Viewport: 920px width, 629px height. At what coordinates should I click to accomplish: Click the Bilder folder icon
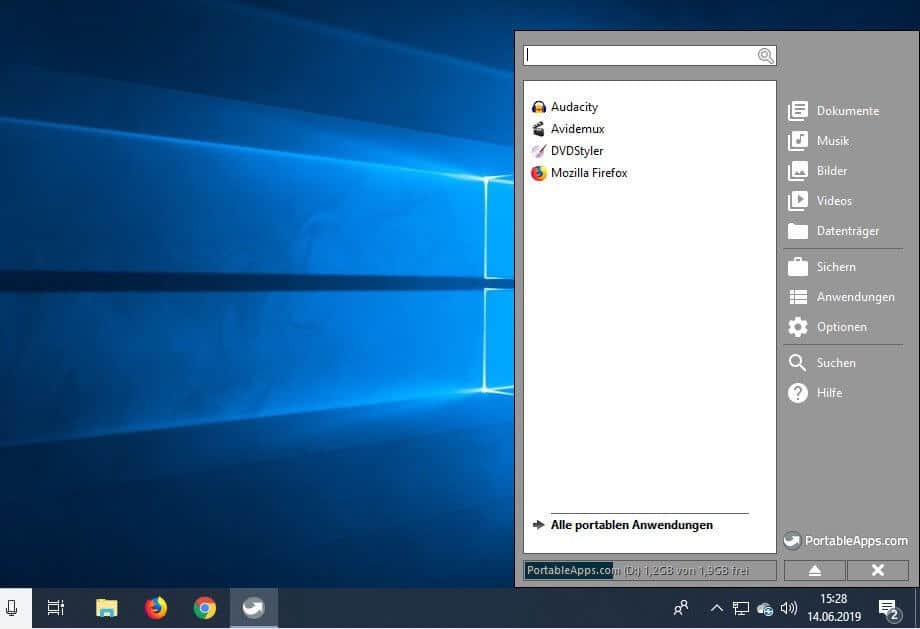(x=798, y=171)
